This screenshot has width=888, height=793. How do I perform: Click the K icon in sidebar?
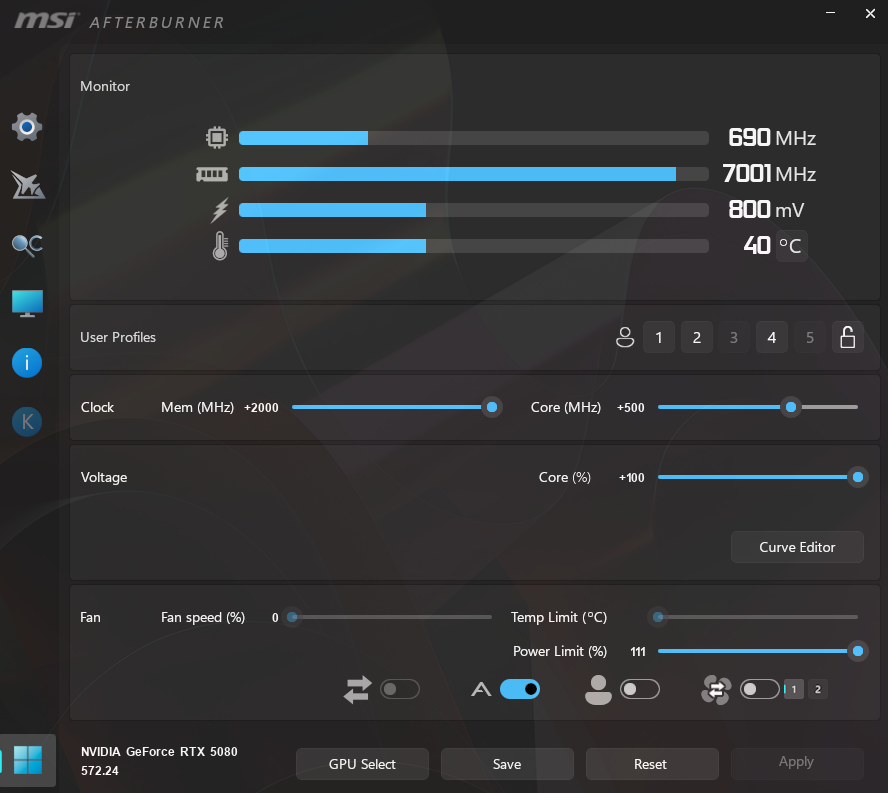click(x=27, y=421)
